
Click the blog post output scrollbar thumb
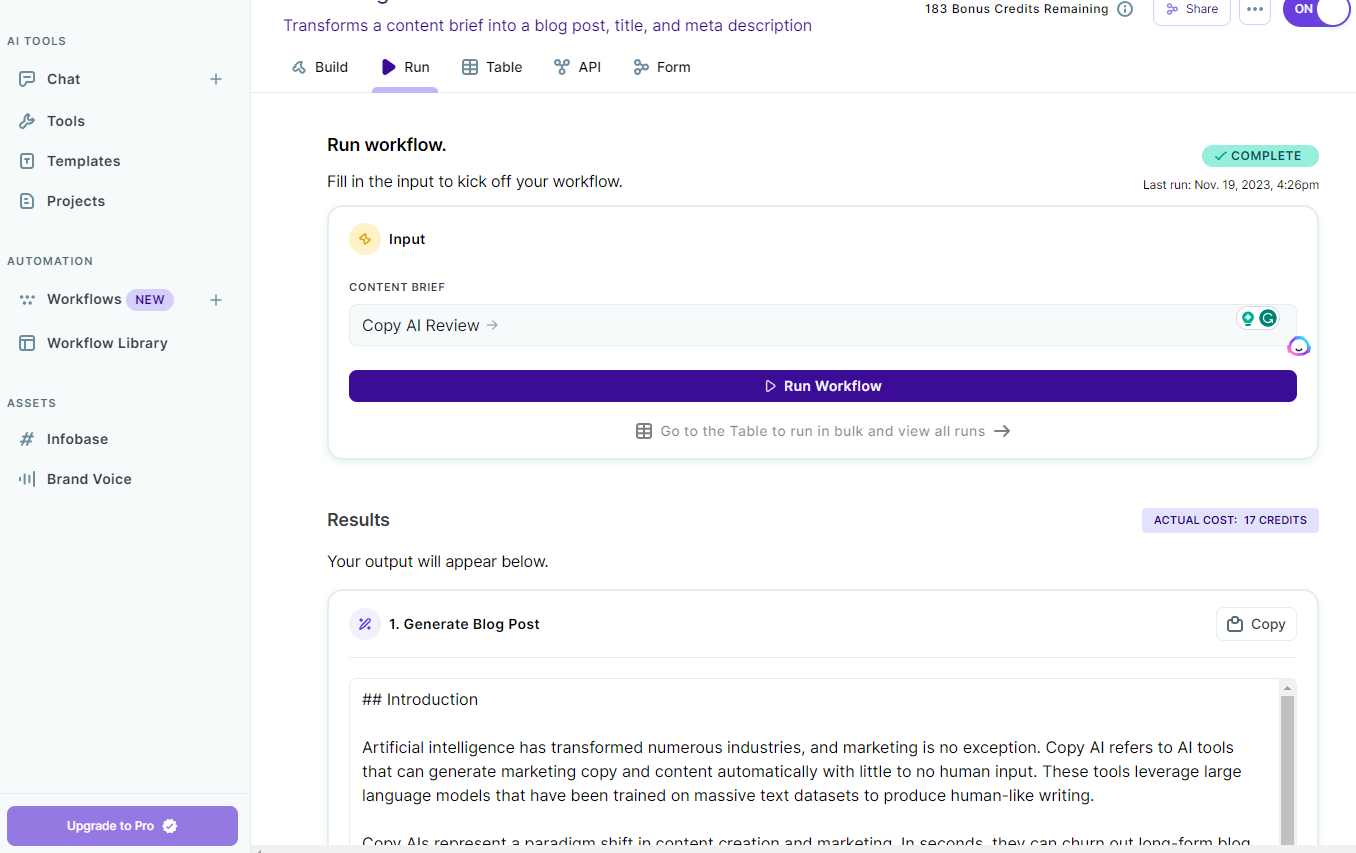coord(1287,770)
